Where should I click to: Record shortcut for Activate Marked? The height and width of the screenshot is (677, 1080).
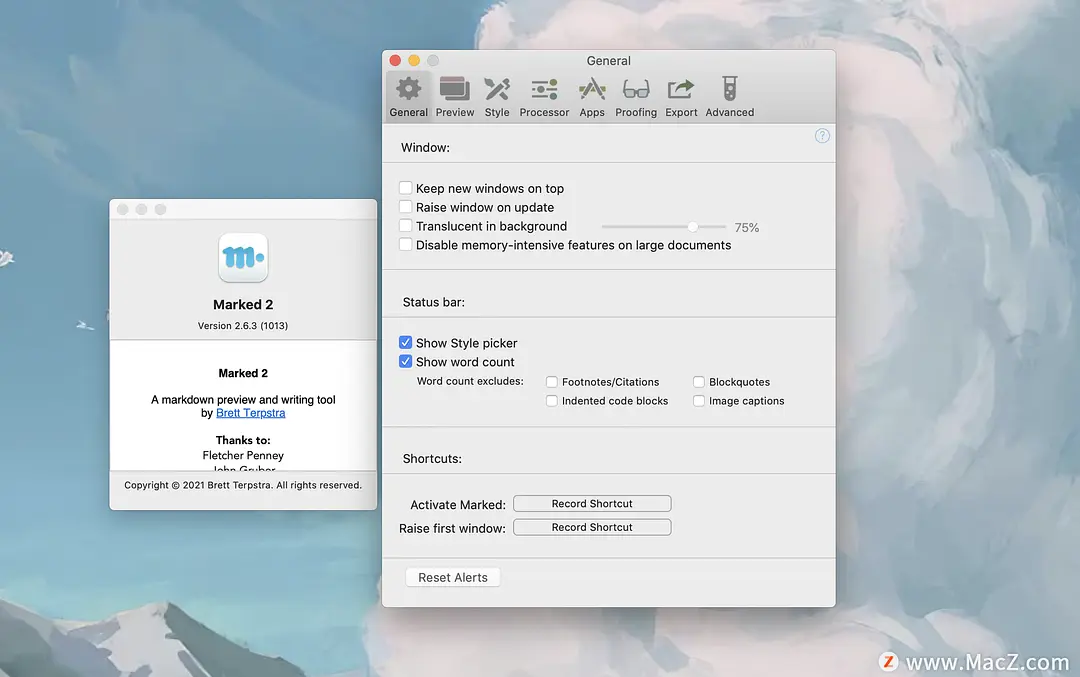pos(592,503)
